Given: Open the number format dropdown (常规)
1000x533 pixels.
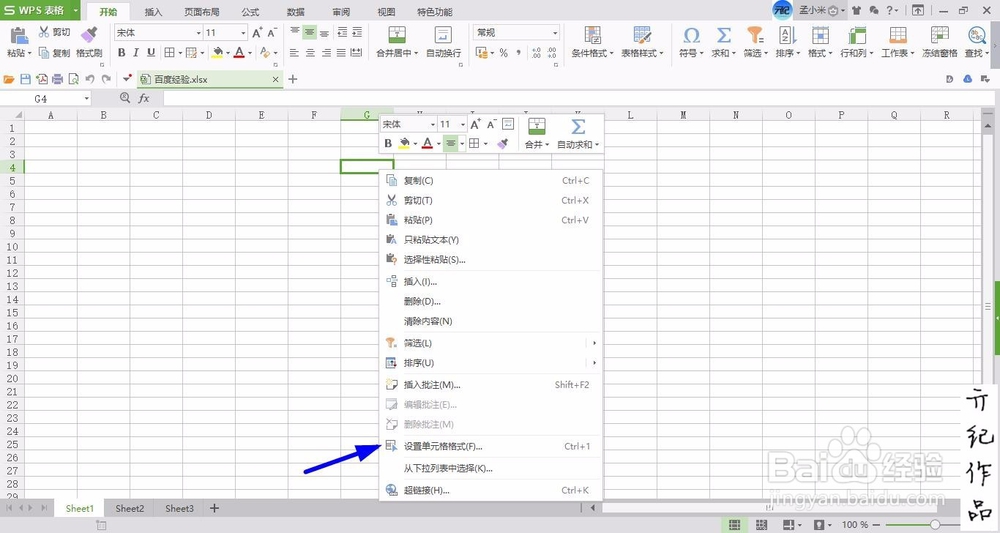Looking at the screenshot, I should click(555, 33).
